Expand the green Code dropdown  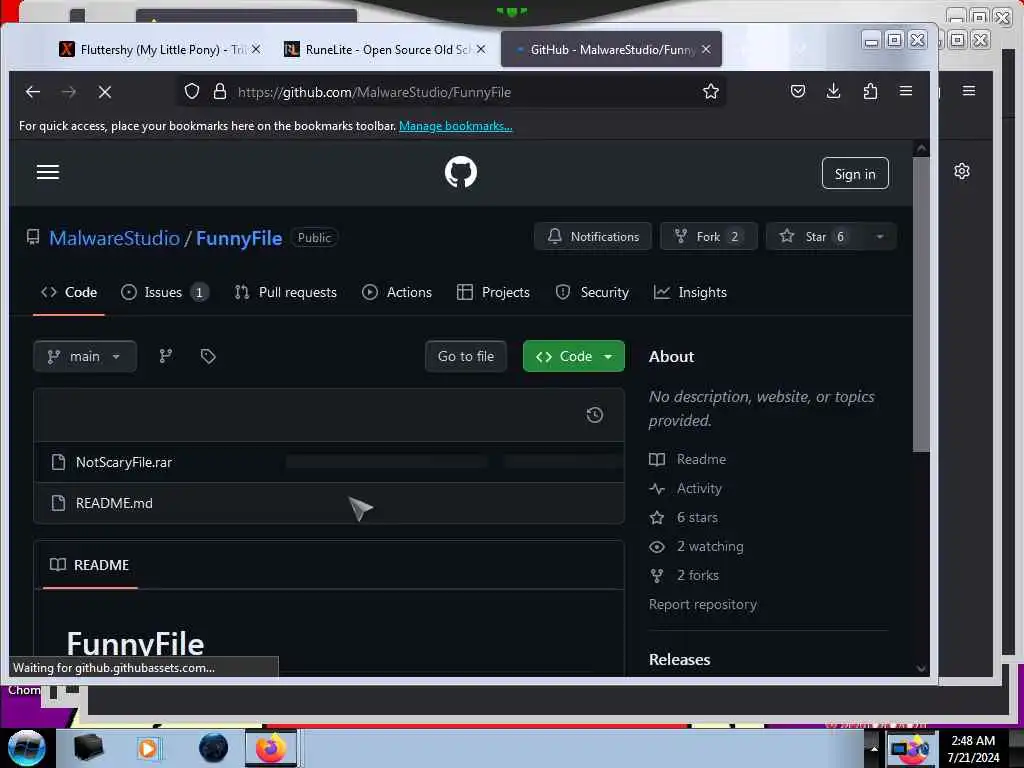click(573, 356)
